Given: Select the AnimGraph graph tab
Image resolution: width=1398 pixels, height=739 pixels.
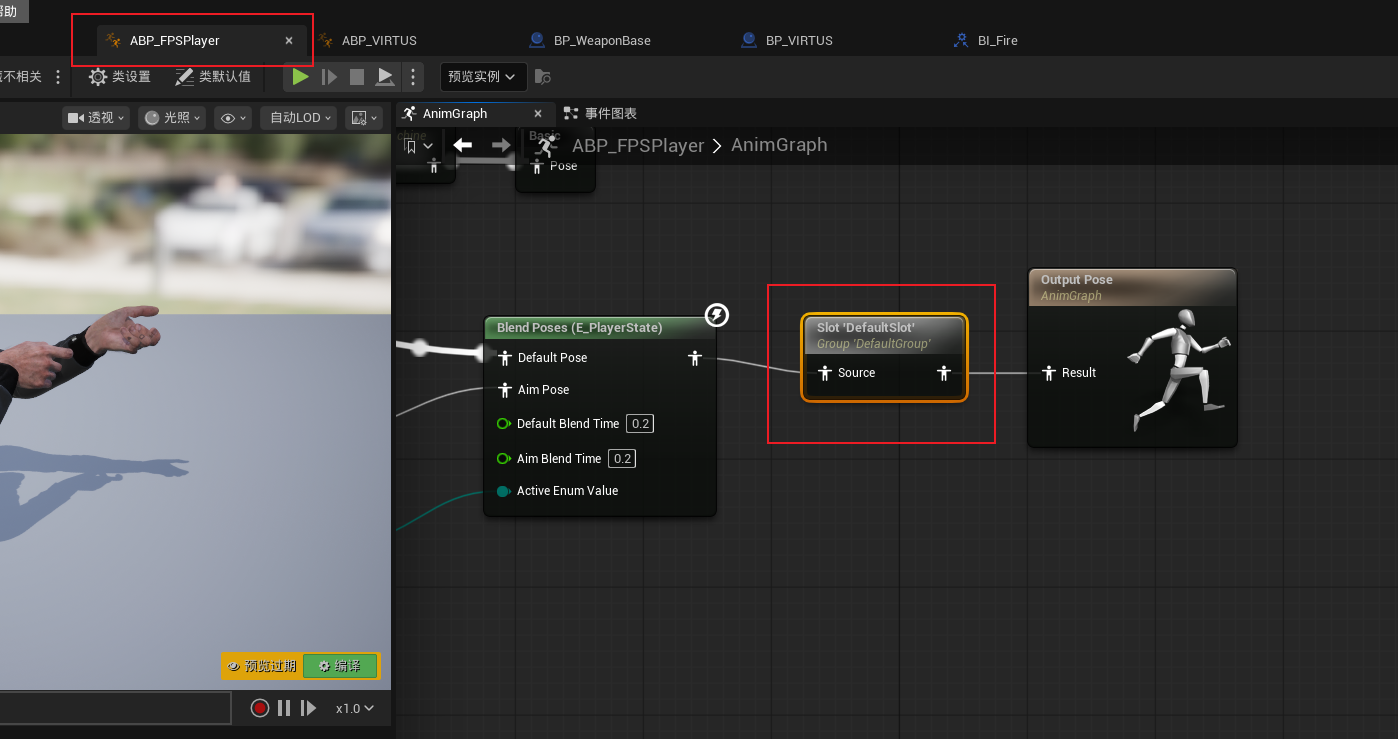Looking at the screenshot, I should 455,114.
